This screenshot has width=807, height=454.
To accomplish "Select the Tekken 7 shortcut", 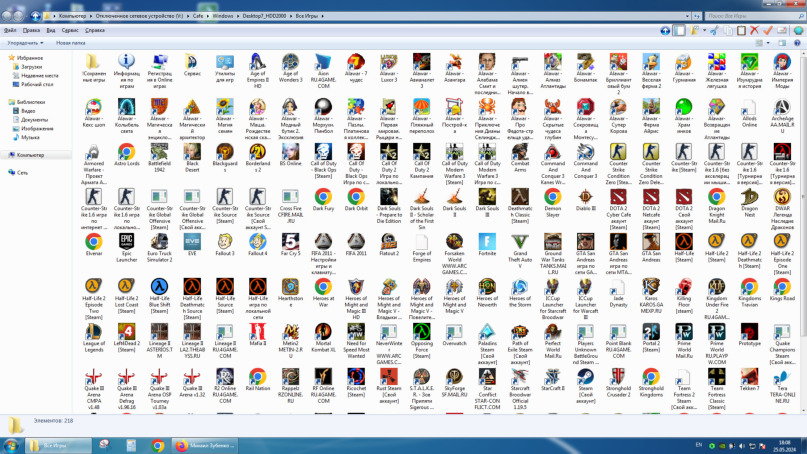I will click(749, 378).
